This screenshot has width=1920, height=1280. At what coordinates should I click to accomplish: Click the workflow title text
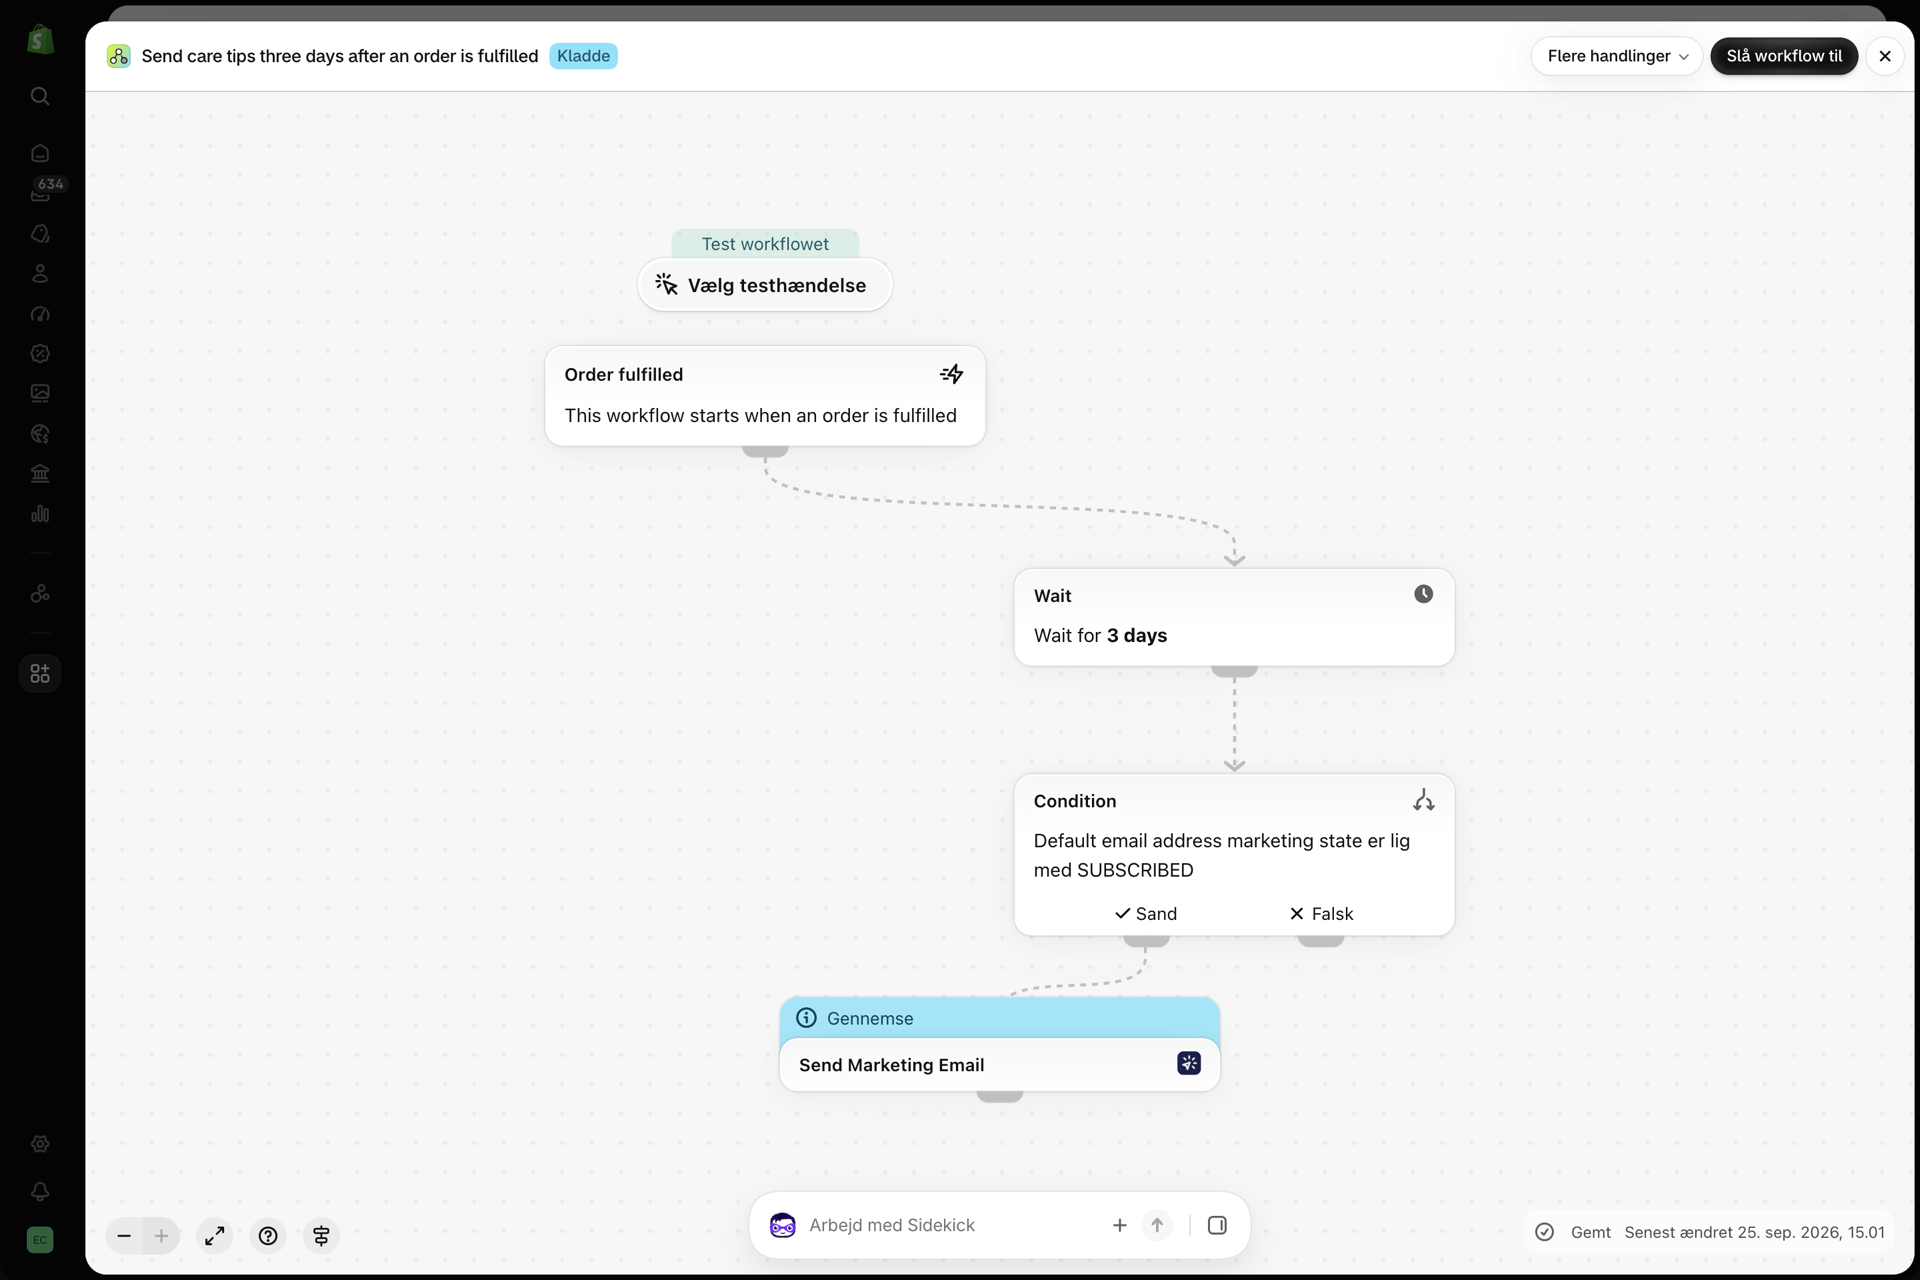tap(340, 56)
